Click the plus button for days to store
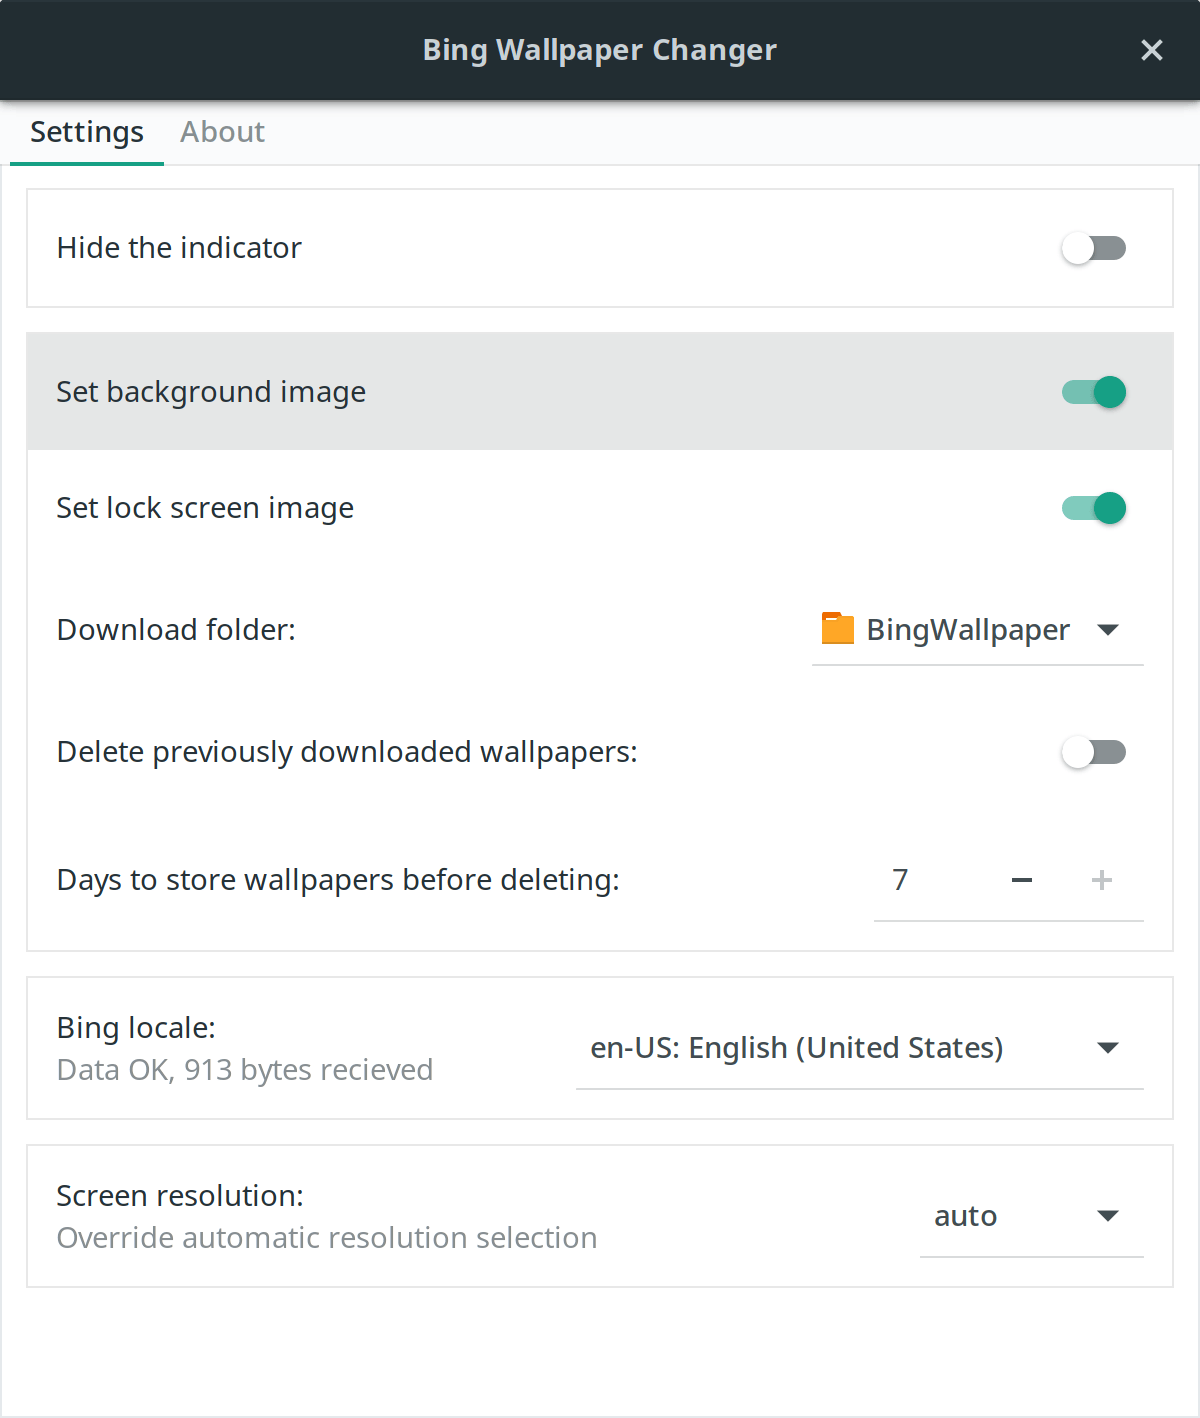The height and width of the screenshot is (1418, 1200). pyautogui.click(x=1101, y=880)
